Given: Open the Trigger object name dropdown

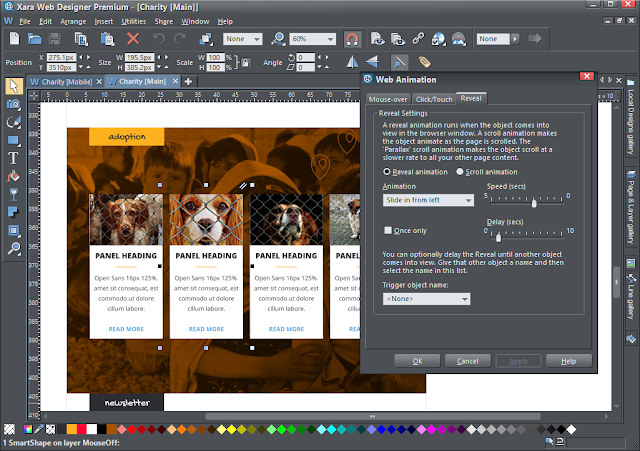Looking at the screenshot, I should [x=427, y=299].
